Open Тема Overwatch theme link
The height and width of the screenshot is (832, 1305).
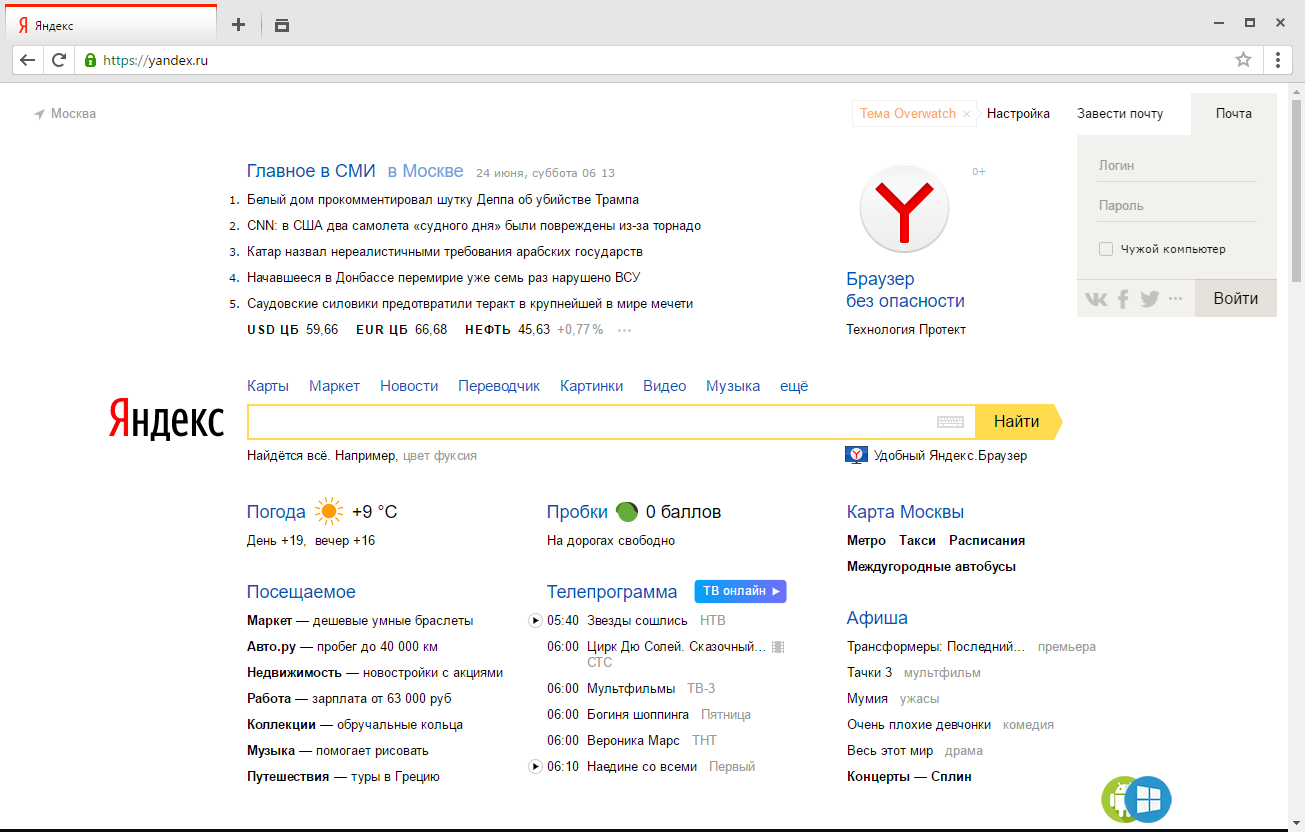(908, 114)
